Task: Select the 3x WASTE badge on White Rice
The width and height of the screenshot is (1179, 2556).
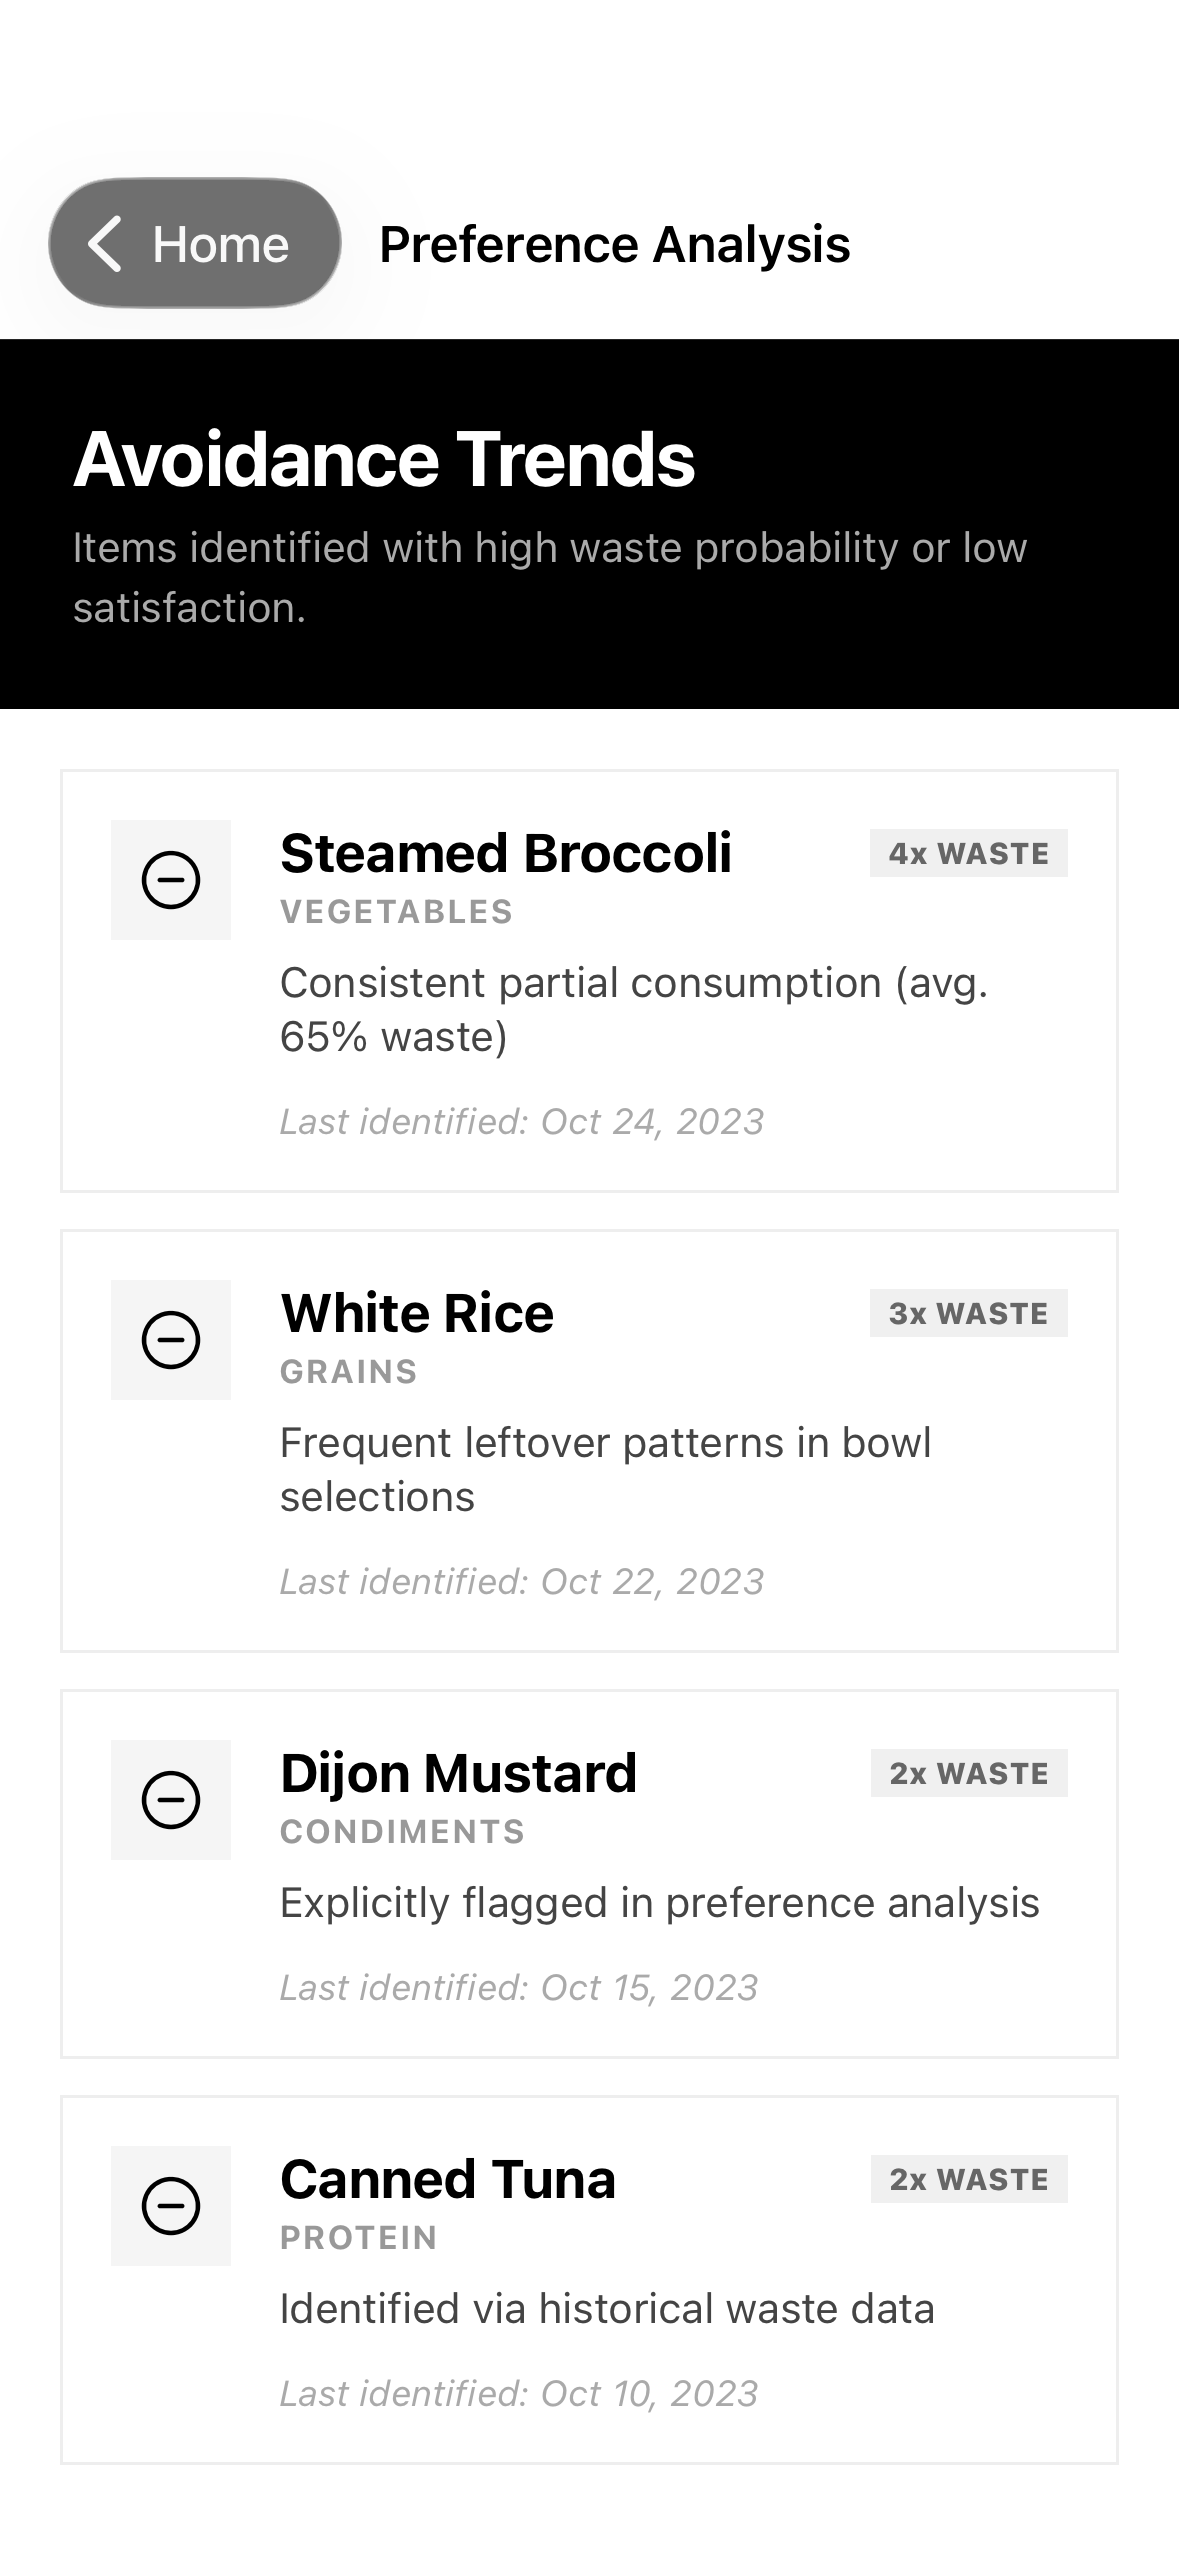Action: click(968, 1313)
